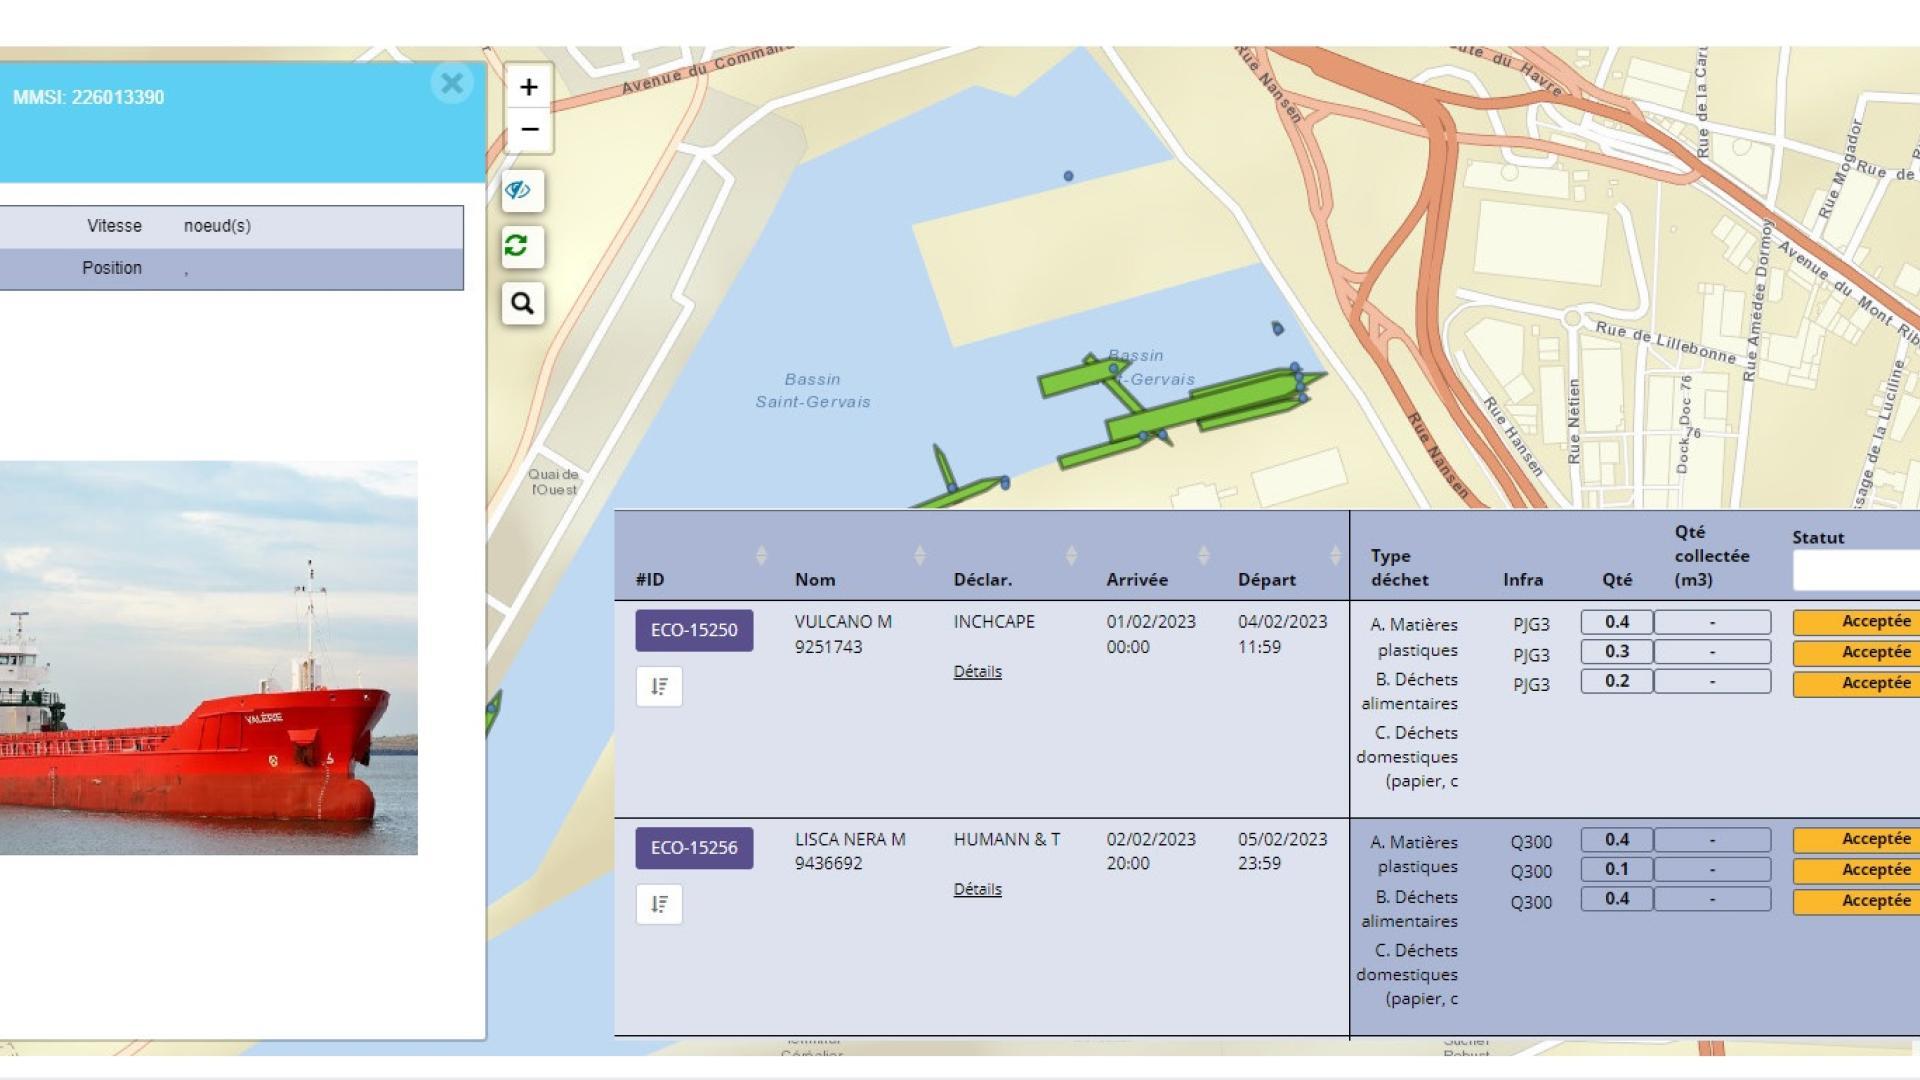Viewport: 1920px width, 1080px height.
Task: Zoom in on the map
Action: (x=527, y=88)
